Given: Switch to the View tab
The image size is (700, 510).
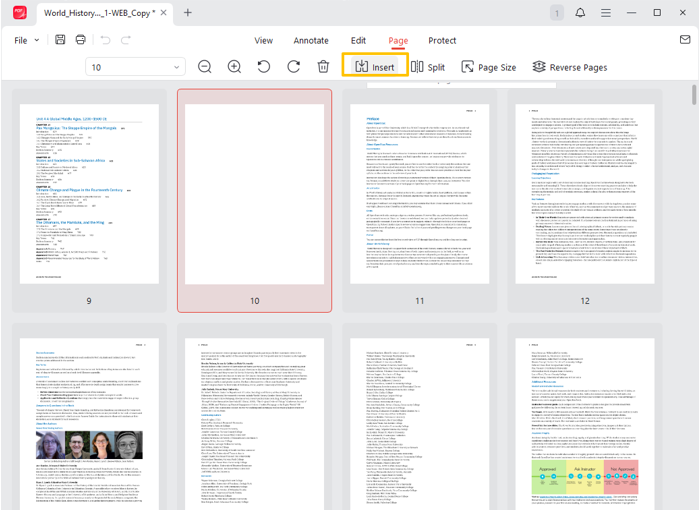Looking at the screenshot, I should click(263, 40).
